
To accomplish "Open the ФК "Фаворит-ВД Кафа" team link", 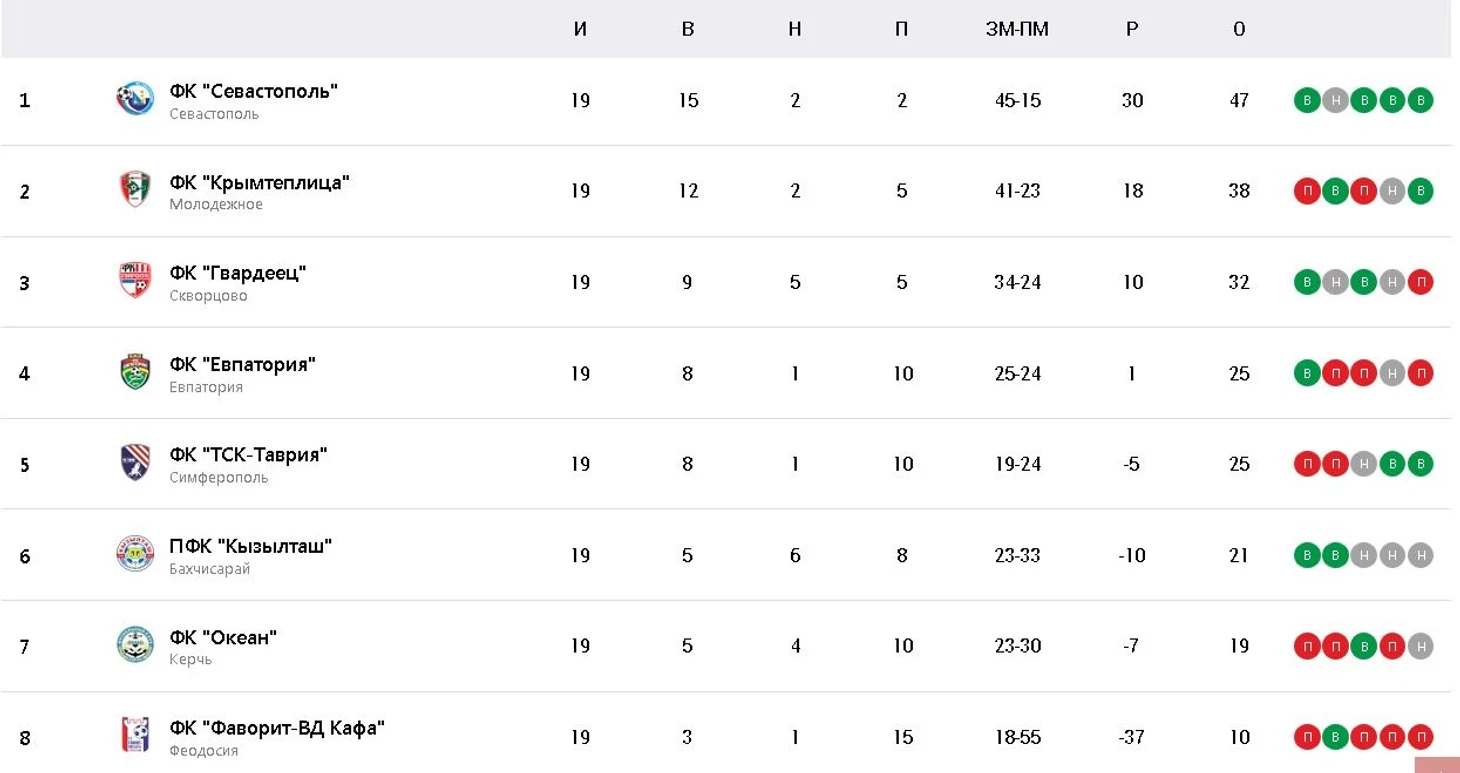I will (277, 728).
